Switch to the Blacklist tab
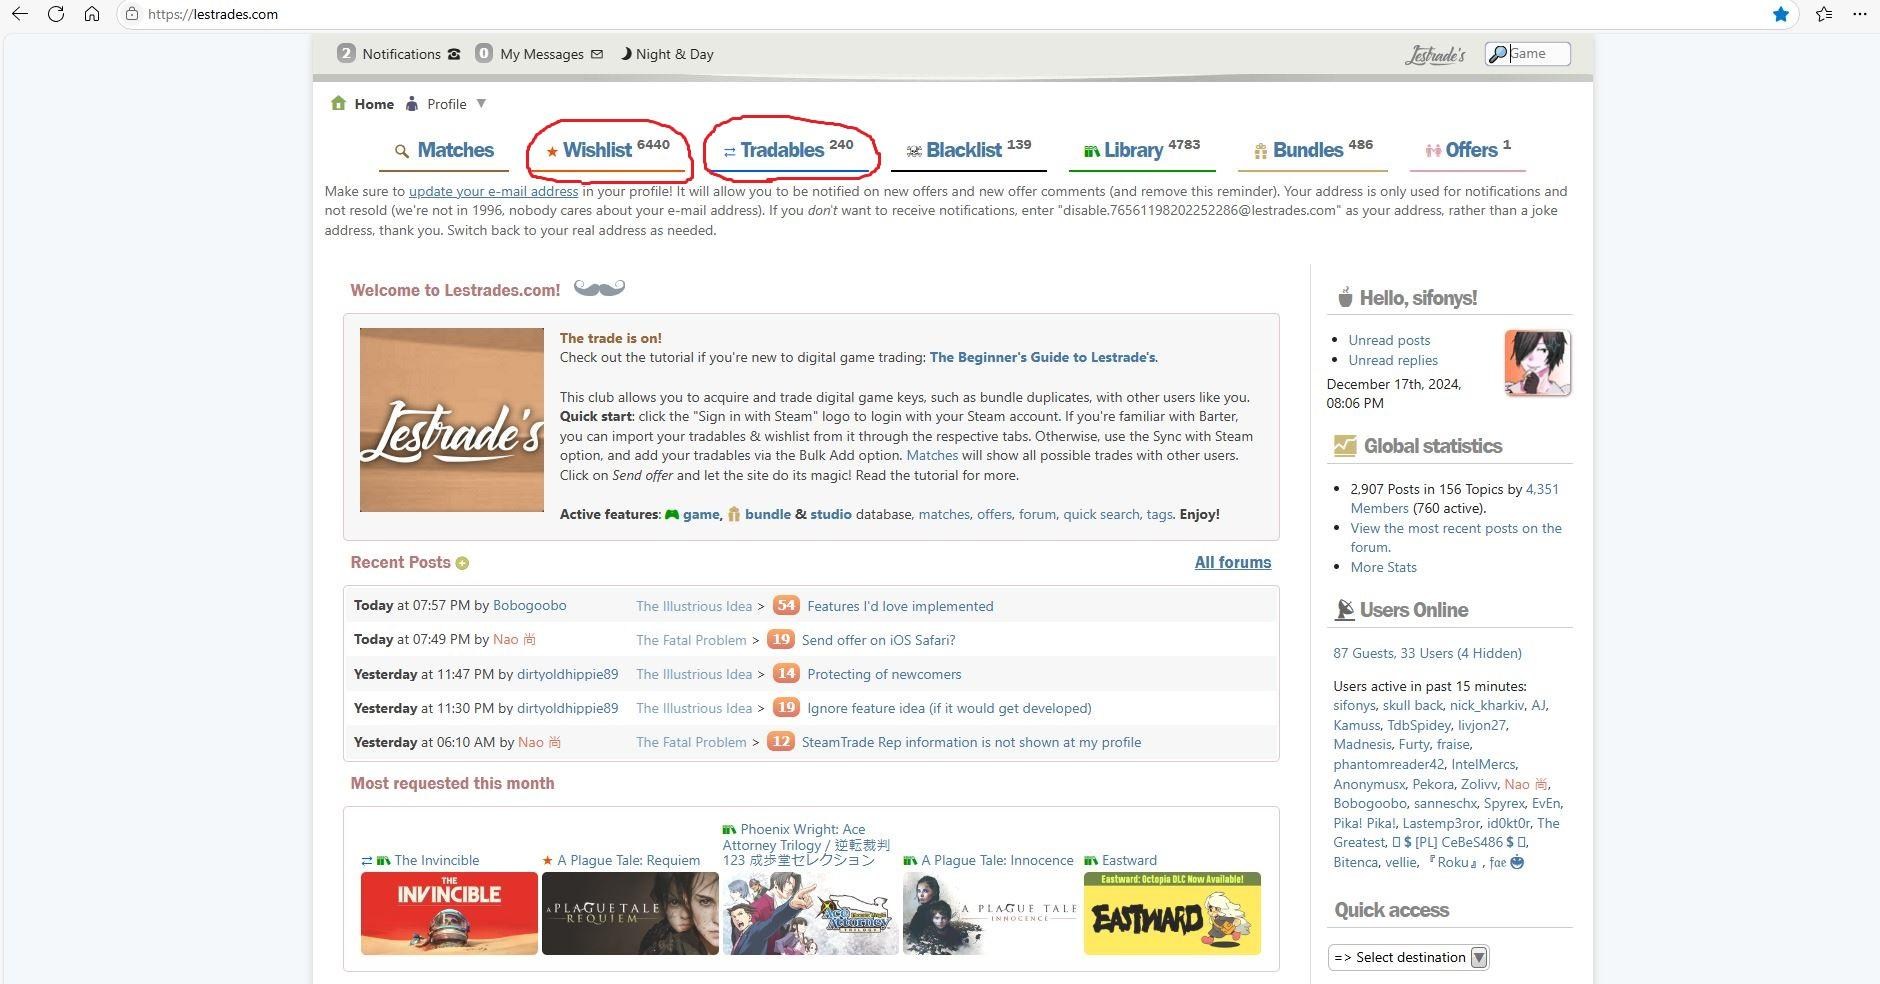This screenshot has width=1880, height=984. pyautogui.click(x=964, y=150)
